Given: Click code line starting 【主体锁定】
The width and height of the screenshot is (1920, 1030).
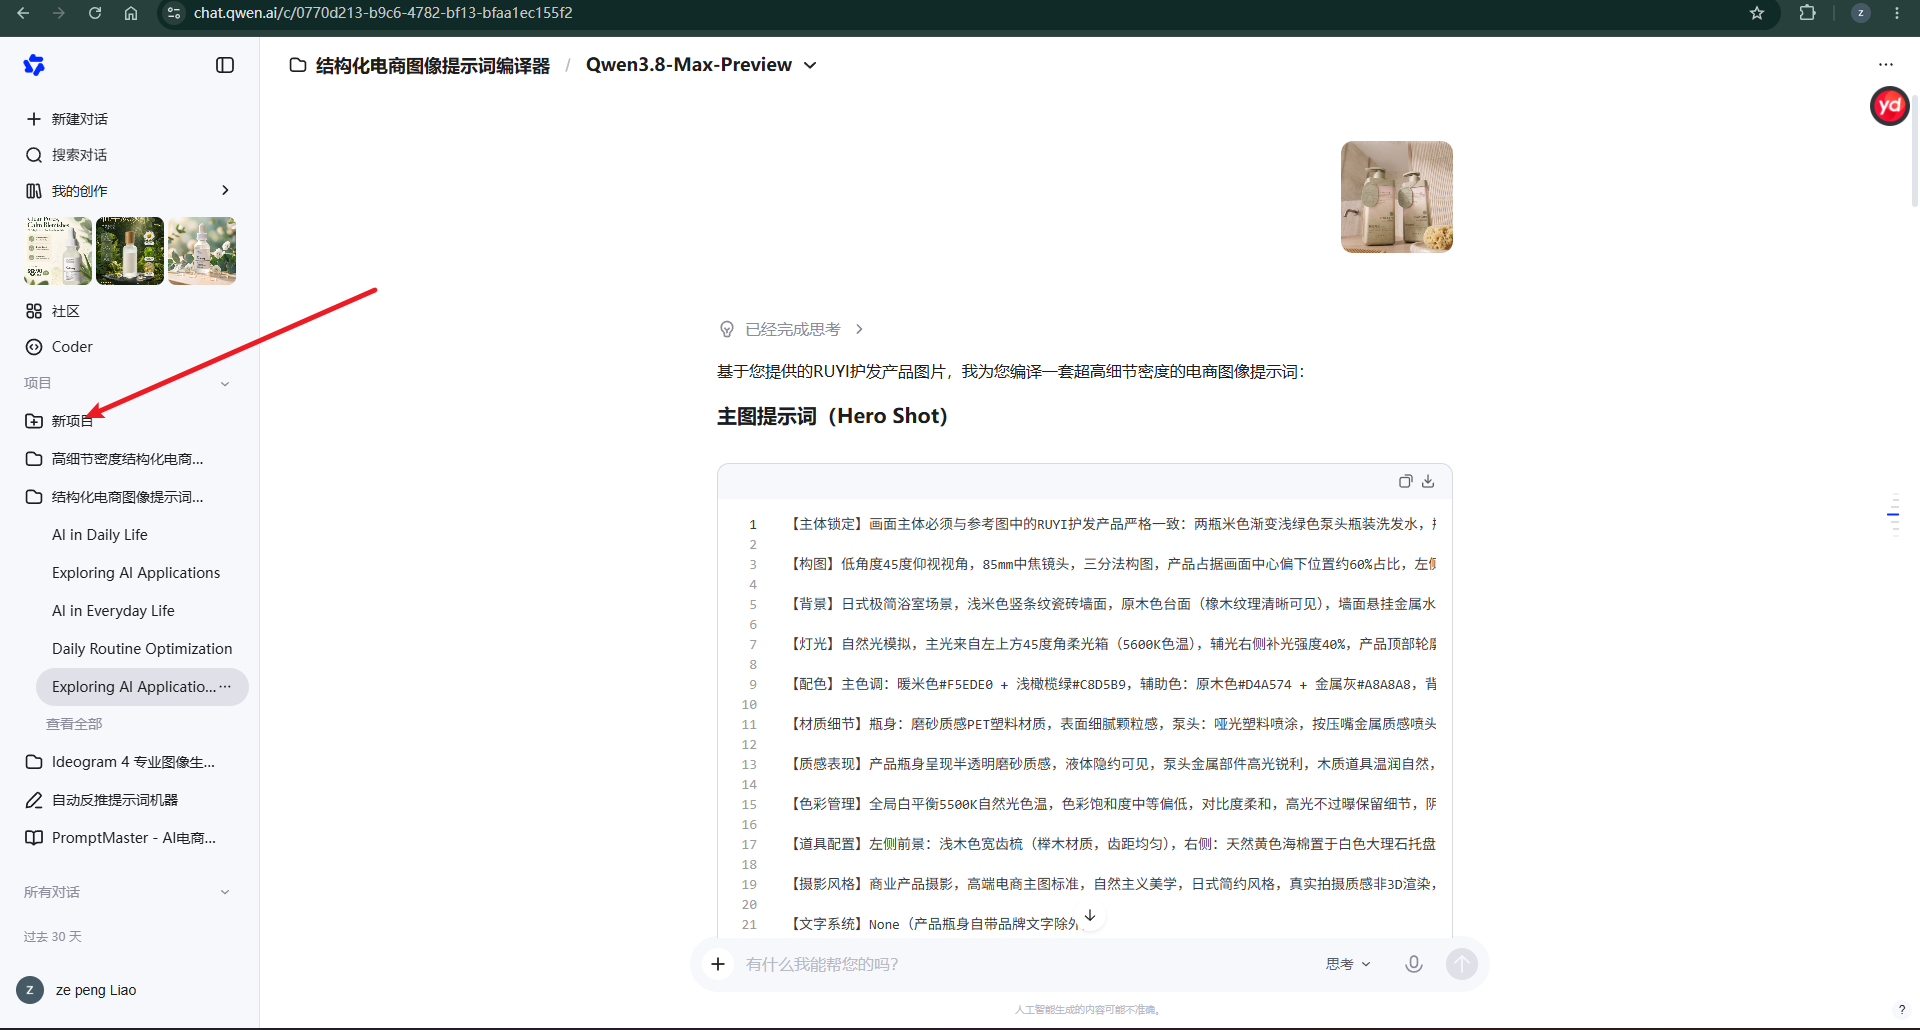Looking at the screenshot, I should (x=1112, y=524).
